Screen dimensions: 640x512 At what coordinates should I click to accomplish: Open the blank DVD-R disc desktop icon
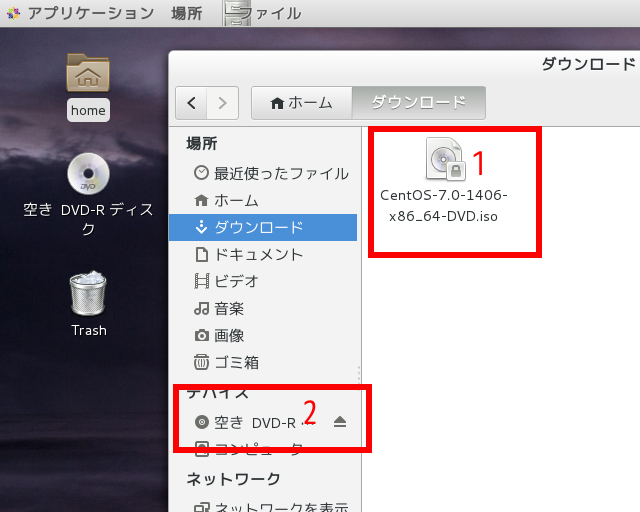(x=88, y=176)
